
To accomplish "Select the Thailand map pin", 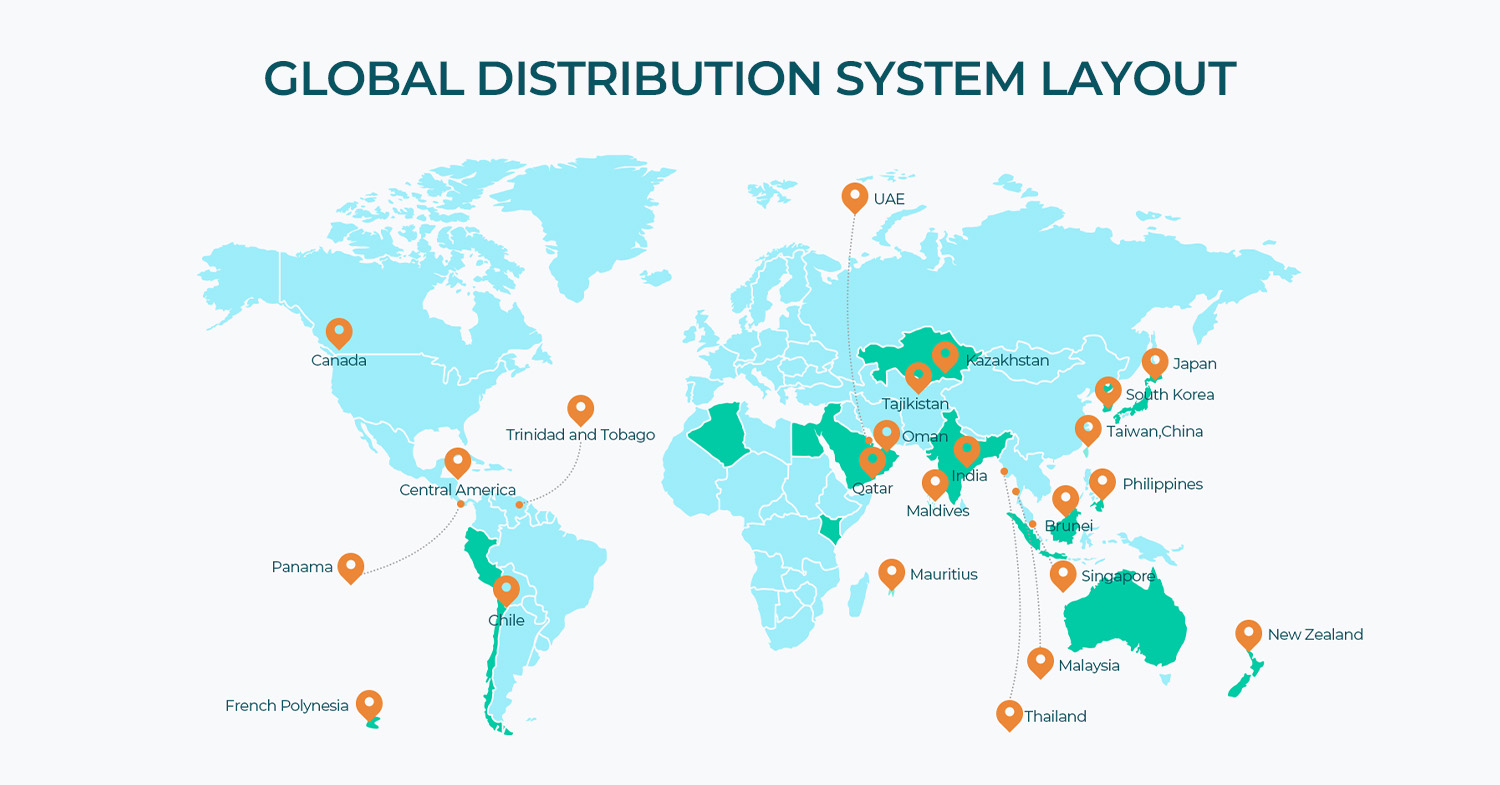I will click(1009, 713).
